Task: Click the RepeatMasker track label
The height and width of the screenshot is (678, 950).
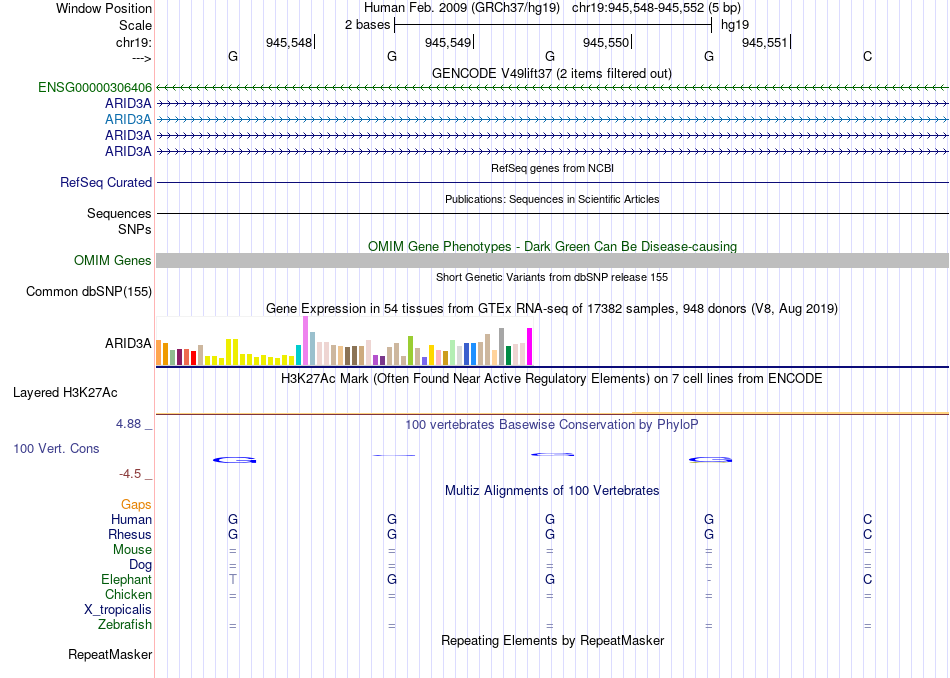Action: [x=110, y=654]
